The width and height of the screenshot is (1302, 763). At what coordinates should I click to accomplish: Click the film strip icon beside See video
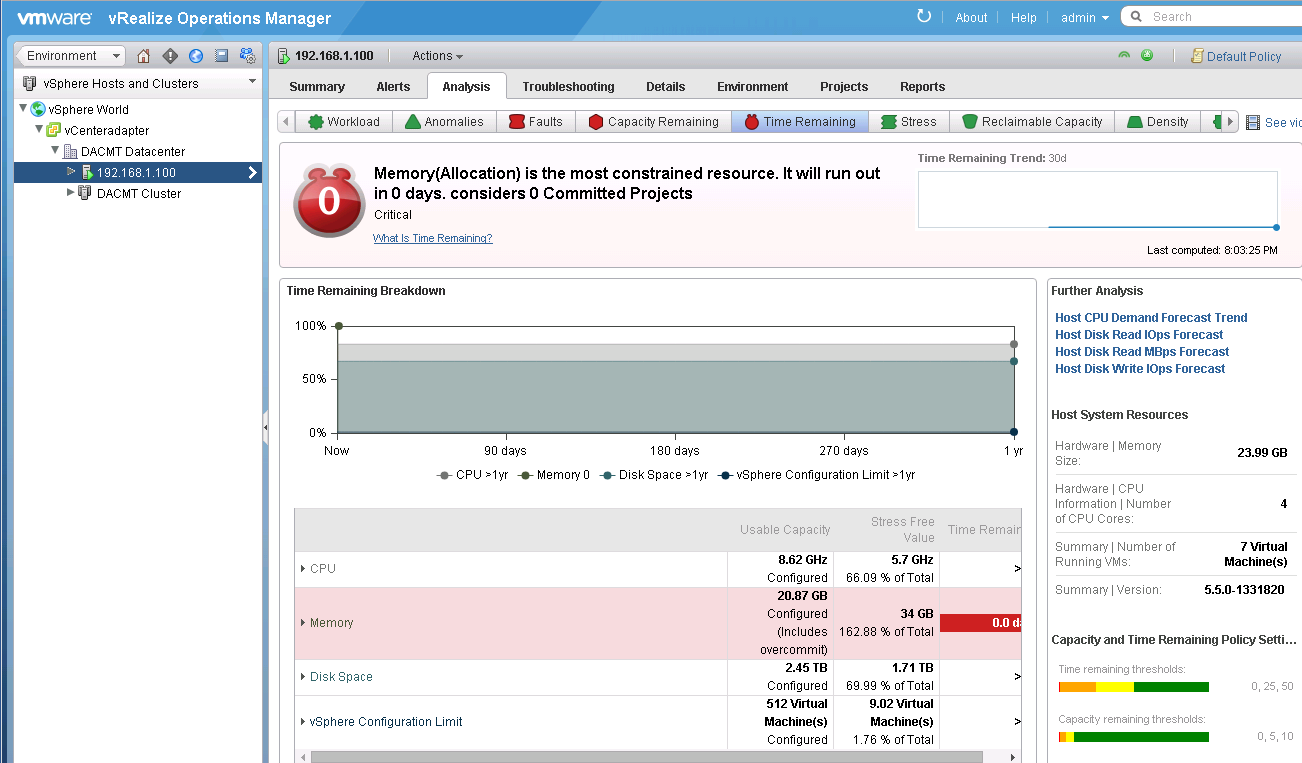(x=1253, y=122)
